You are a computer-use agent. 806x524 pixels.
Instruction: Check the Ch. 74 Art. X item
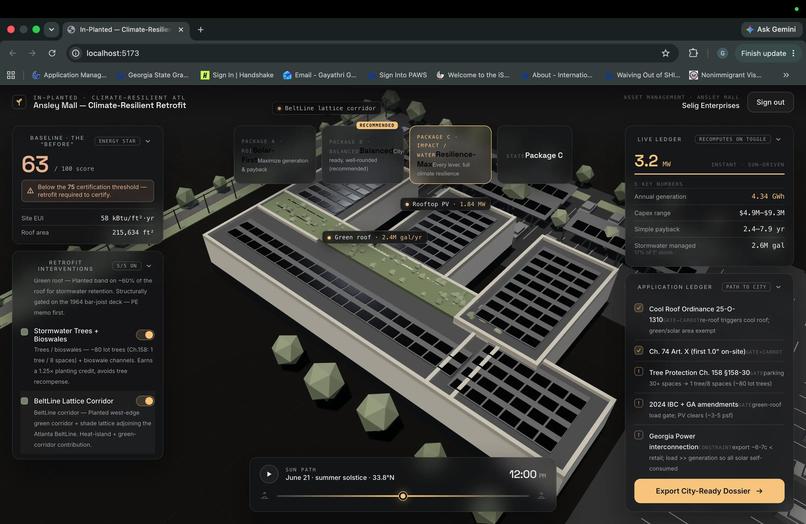click(x=638, y=350)
